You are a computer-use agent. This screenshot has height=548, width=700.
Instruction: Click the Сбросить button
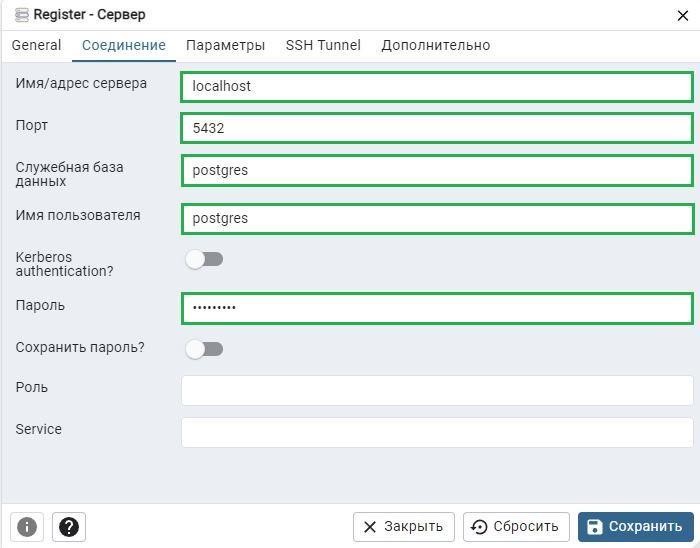pyautogui.click(x=516, y=527)
